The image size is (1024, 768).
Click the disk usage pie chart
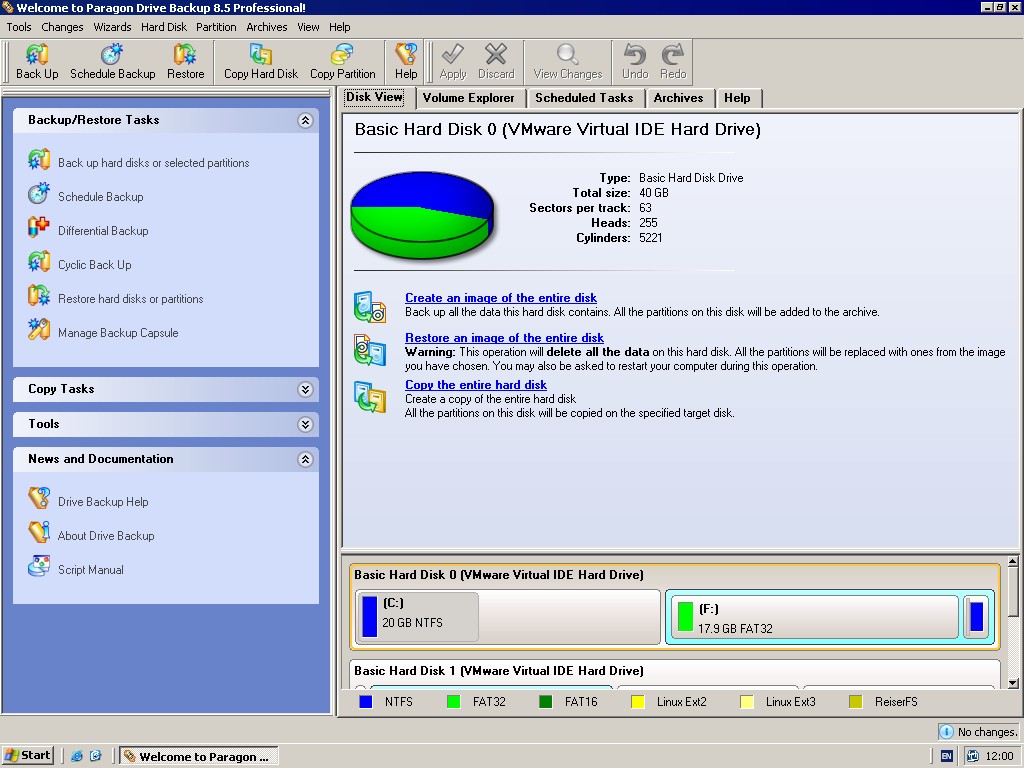423,215
